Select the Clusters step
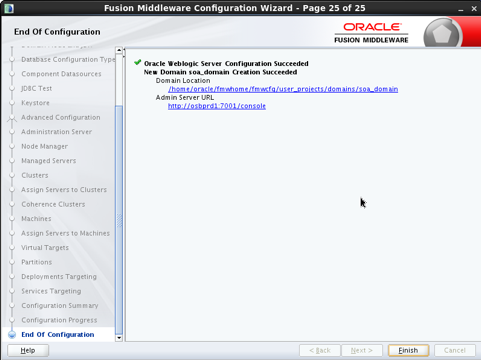 coord(35,175)
